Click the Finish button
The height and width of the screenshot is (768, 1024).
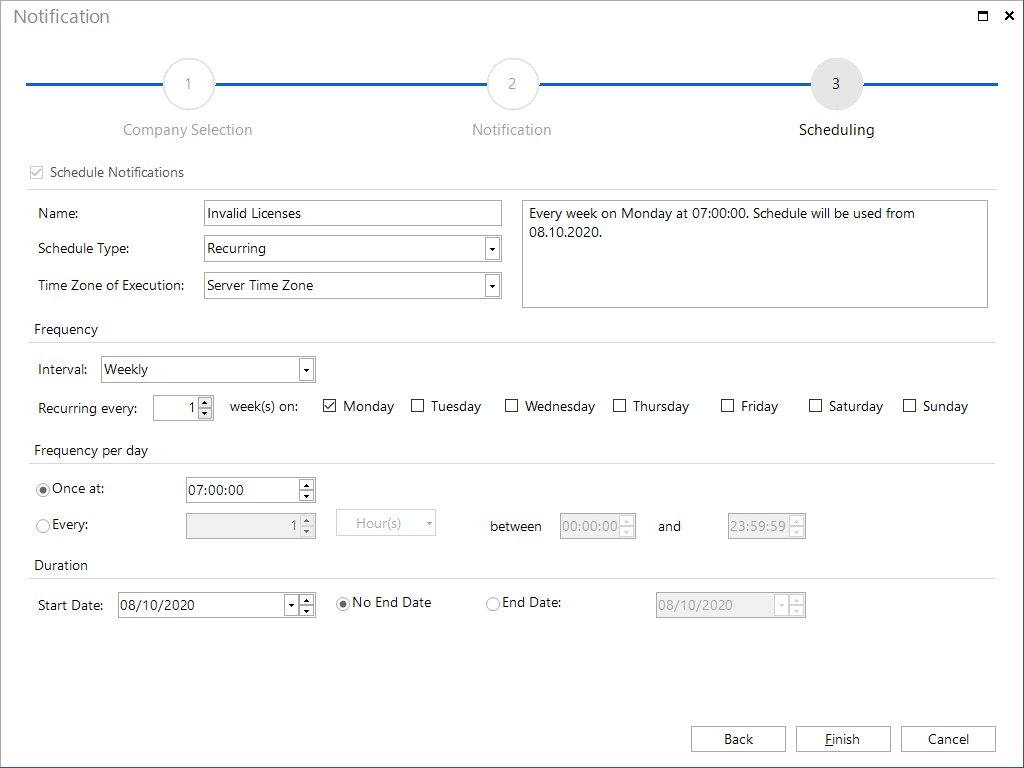tap(843, 739)
